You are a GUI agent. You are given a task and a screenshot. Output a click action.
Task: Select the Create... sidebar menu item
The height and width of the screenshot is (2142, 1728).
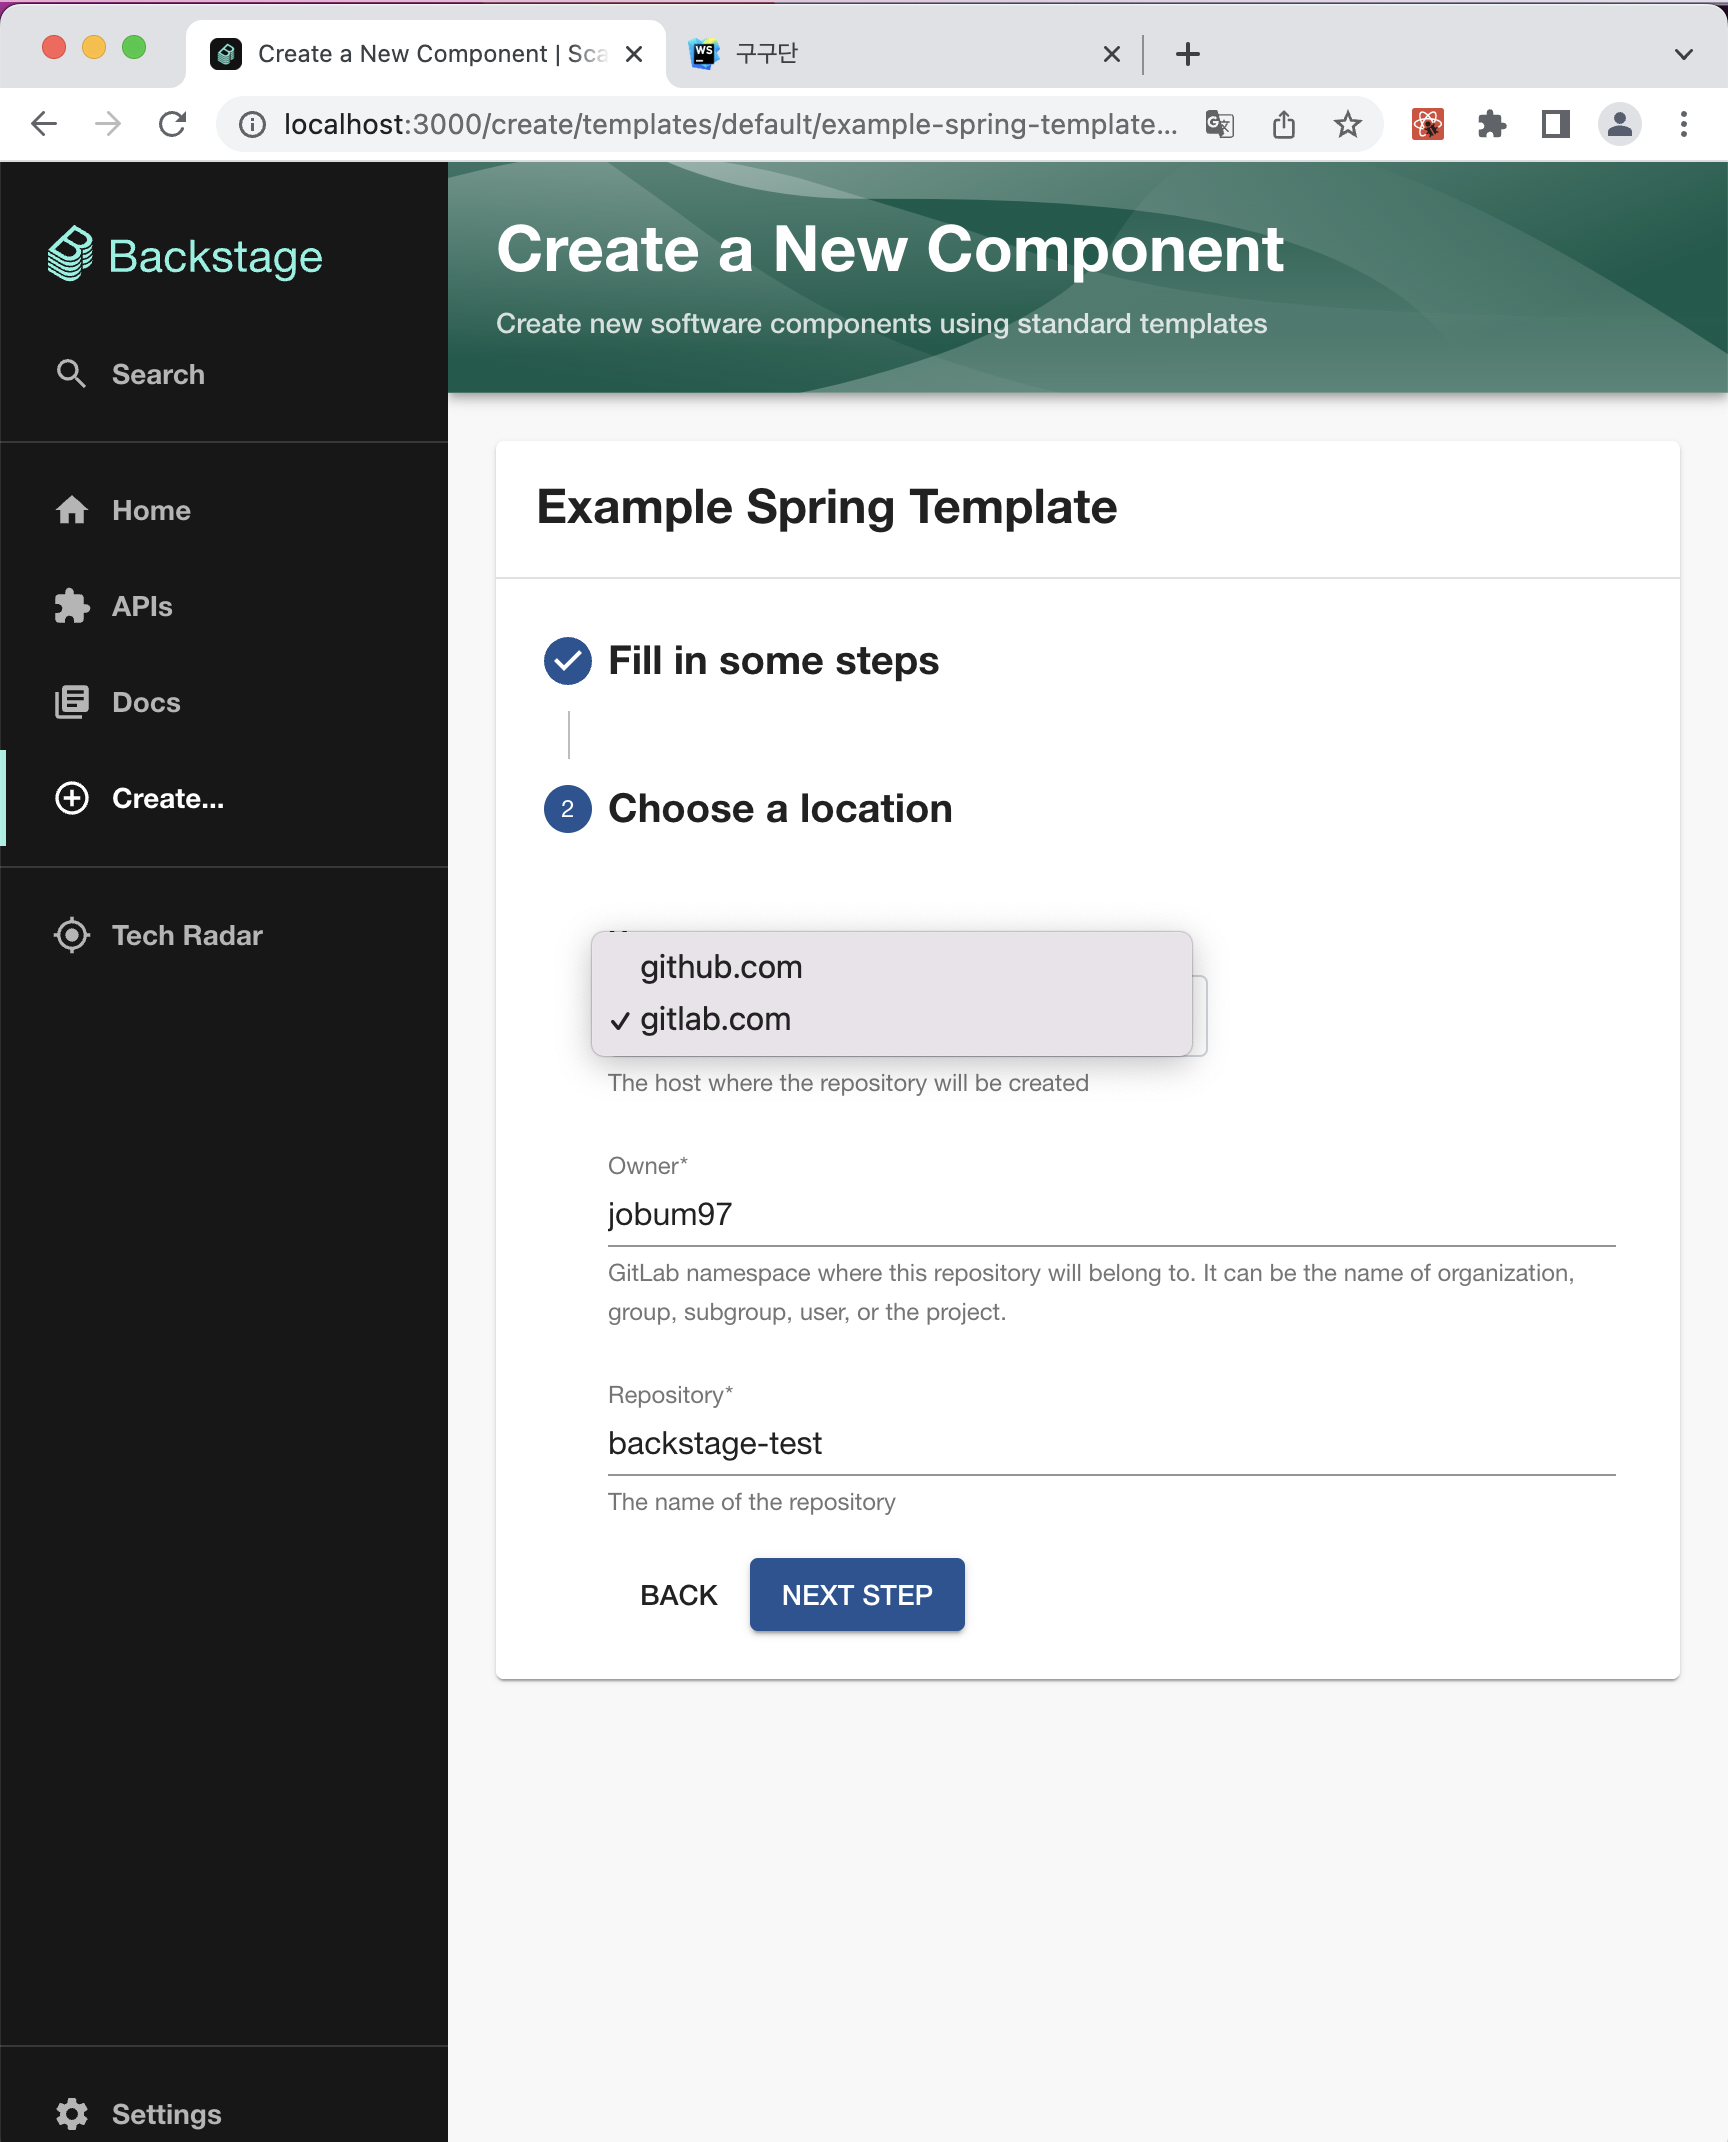tap(224, 798)
